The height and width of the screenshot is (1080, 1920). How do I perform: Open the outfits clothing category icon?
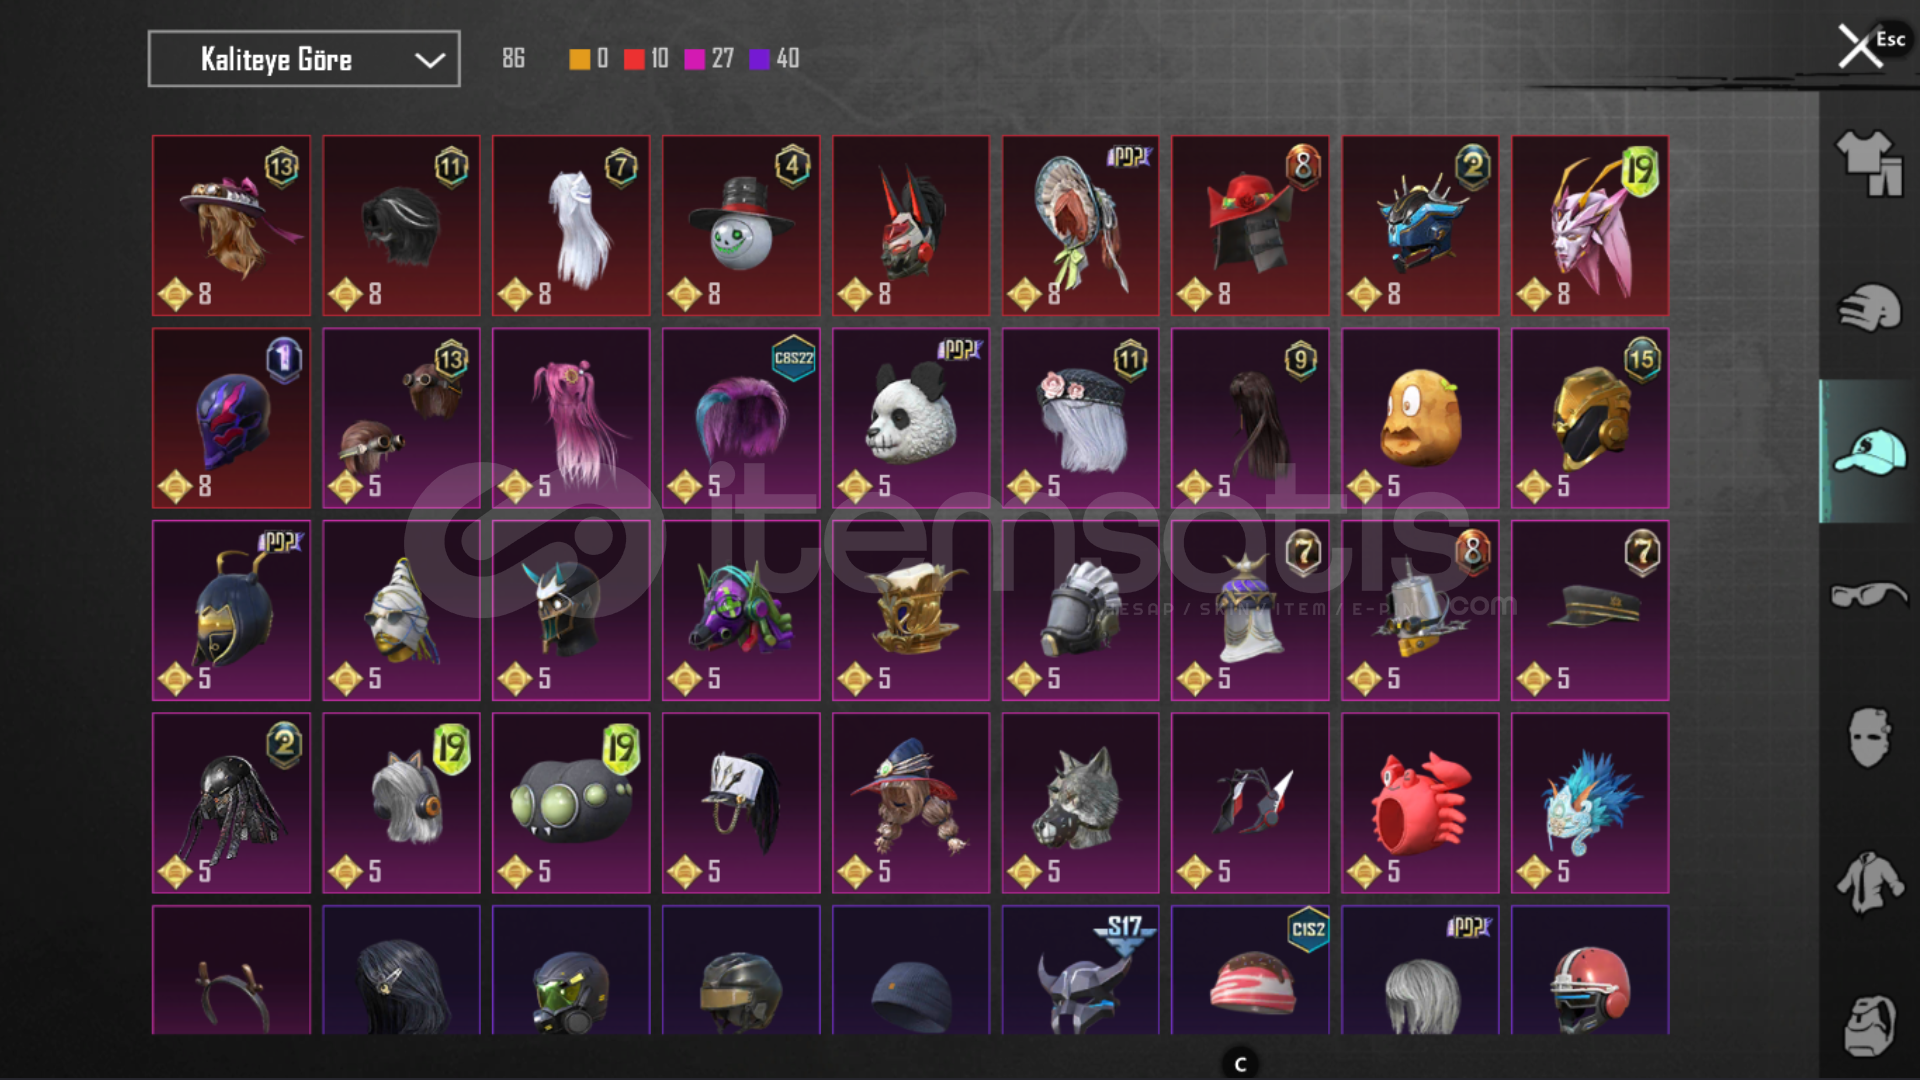pos(1868,162)
